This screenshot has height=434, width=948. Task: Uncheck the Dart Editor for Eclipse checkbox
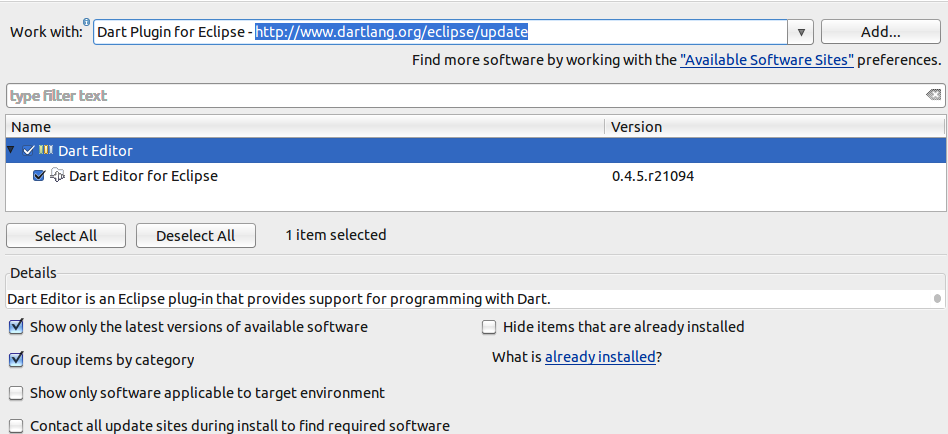(x=39, y=176)
